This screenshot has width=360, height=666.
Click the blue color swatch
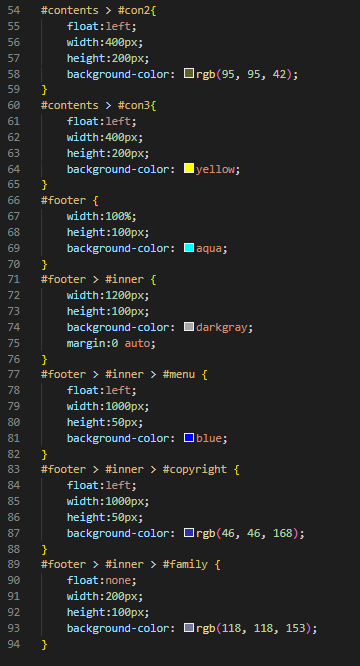[x=189, y=437]
